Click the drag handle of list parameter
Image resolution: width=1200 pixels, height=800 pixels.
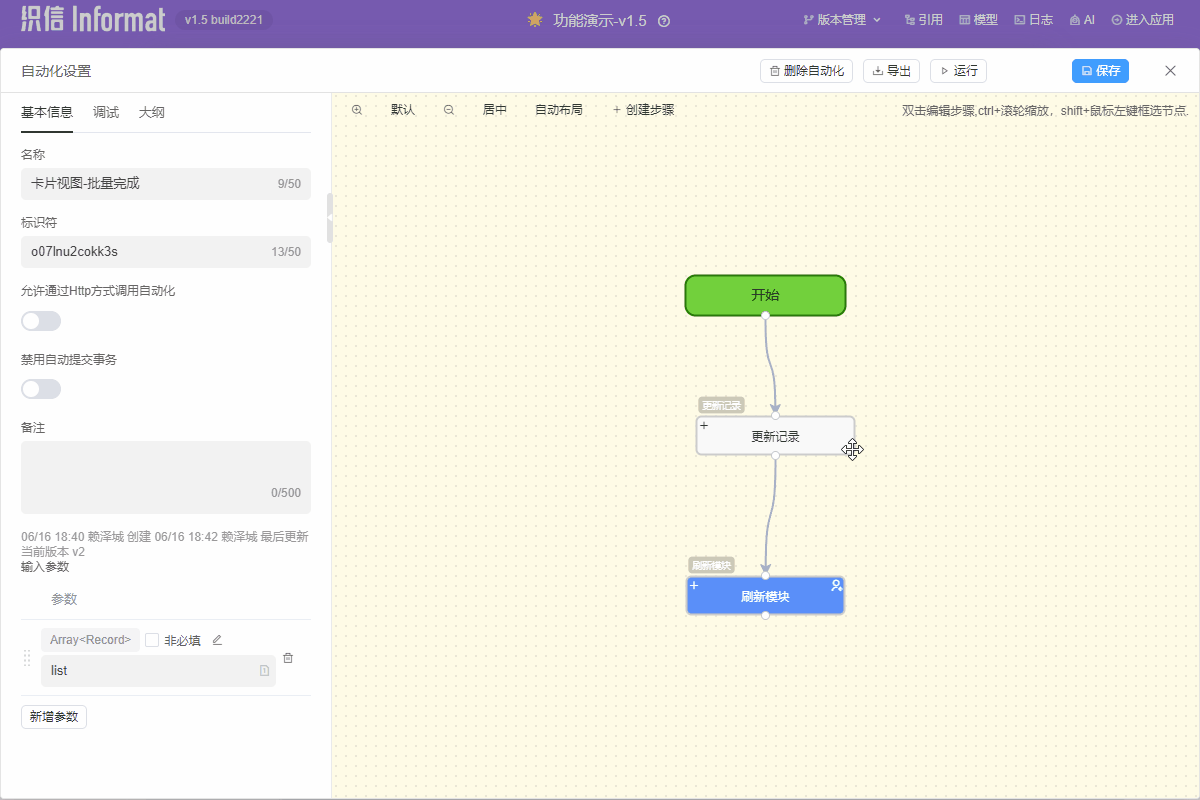pyautogui.click(x=28, y=657)
